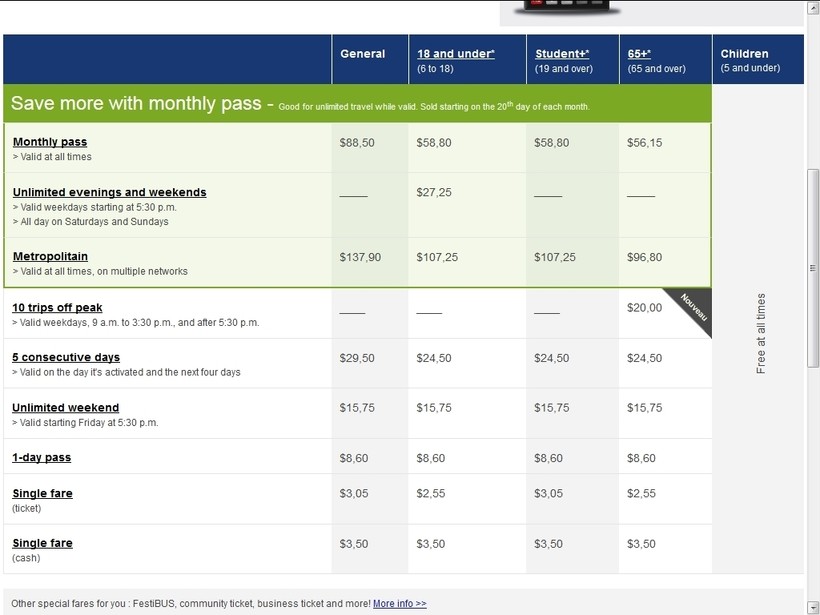Click the 18 and under* column header
This screenshot has width=820, height=615.
click(x=455, y=54)
